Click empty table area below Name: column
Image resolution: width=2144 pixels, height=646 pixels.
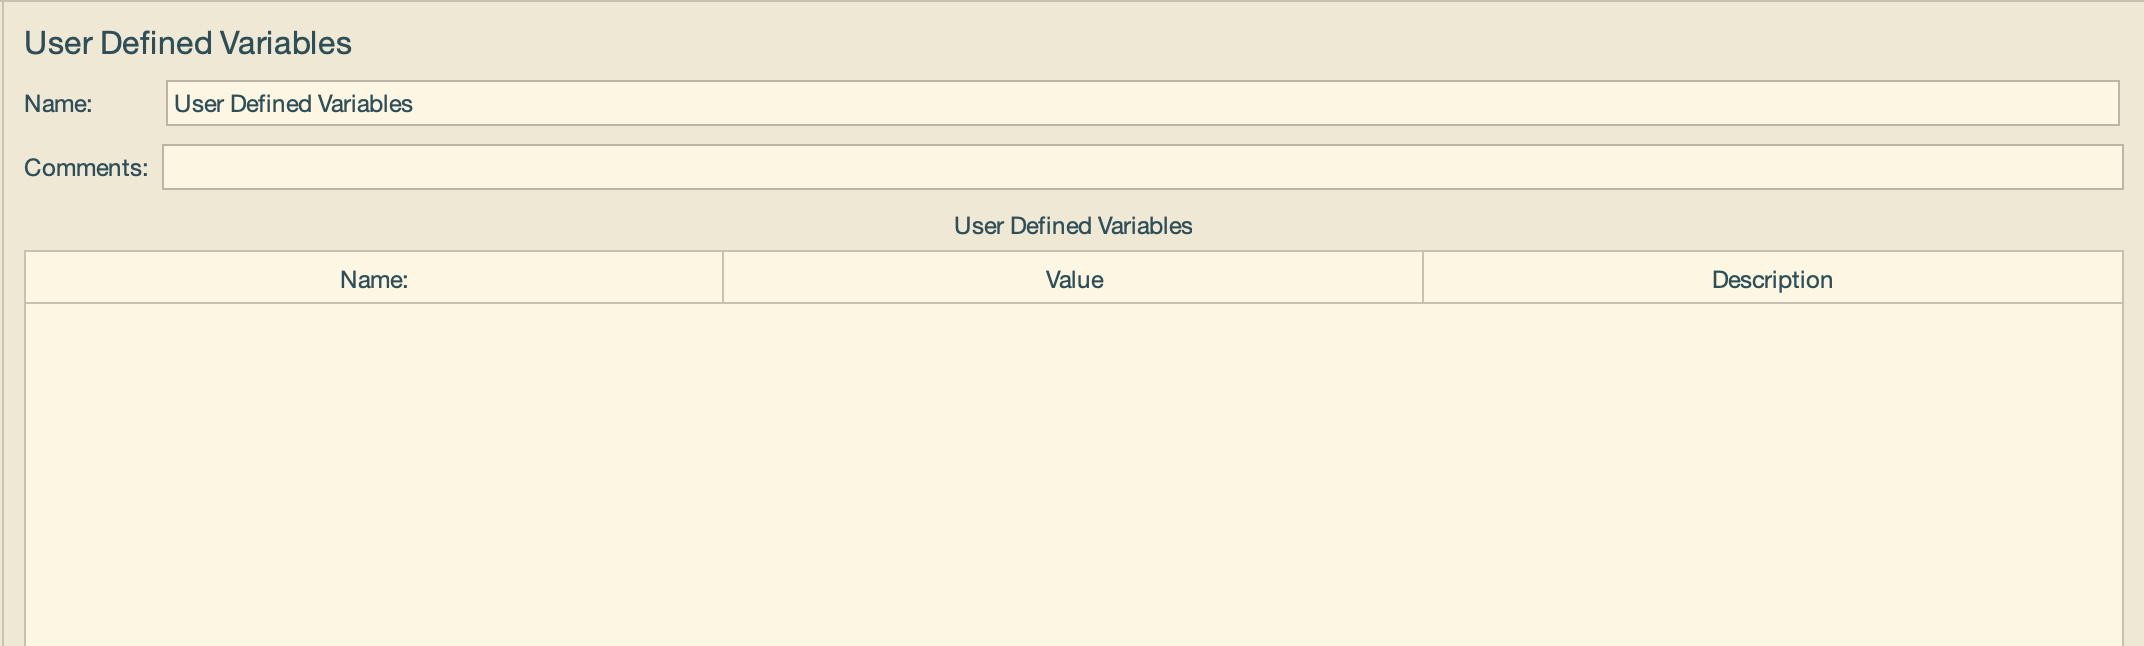[373, 470]
